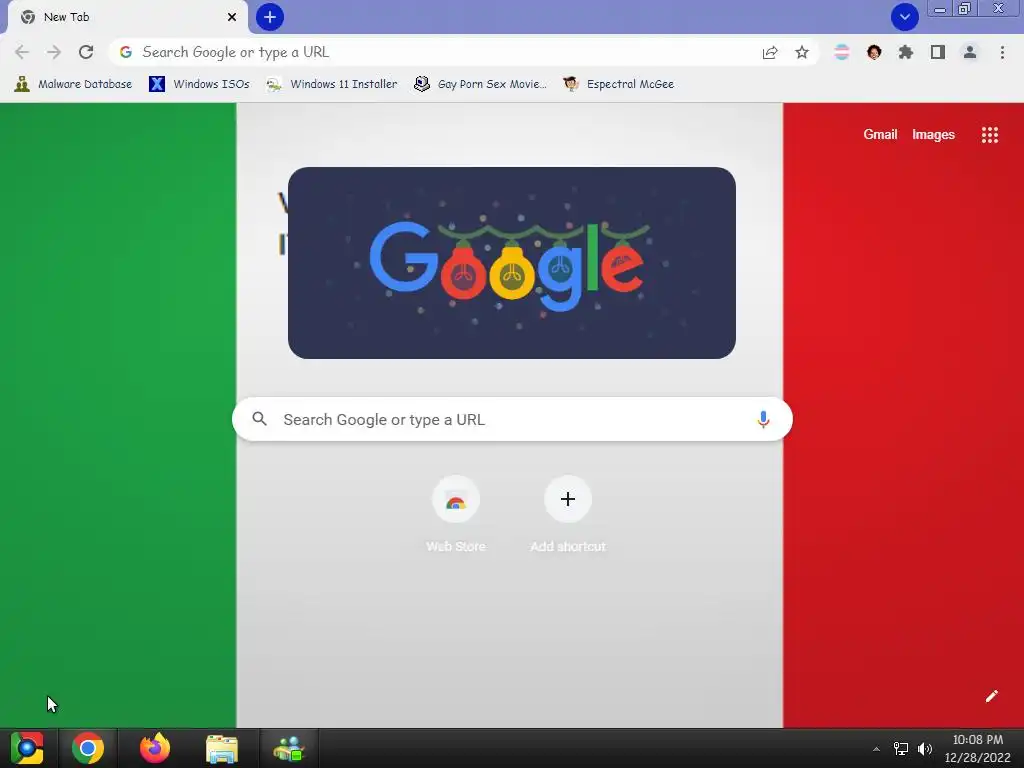The width and height of the screenshot is (1024, 768).
Task: Bookmark this tab with the star icon
Action: 802,52
